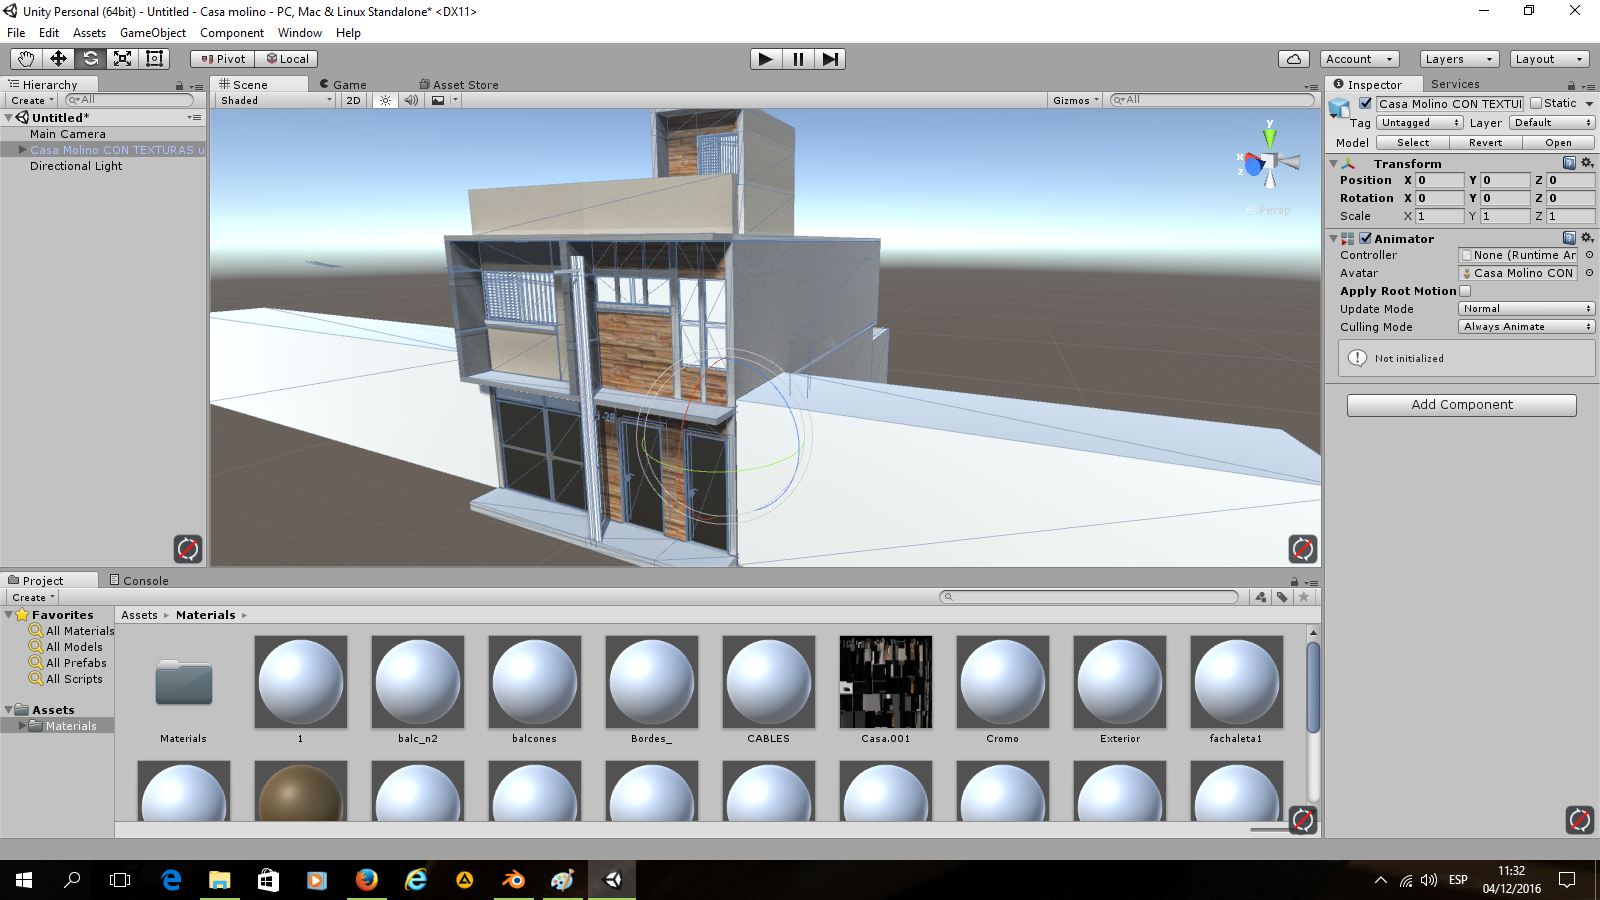Open the Gizmos dropdown
This screenshot has height=900, width=1600.
click(x=1076, y=100)
